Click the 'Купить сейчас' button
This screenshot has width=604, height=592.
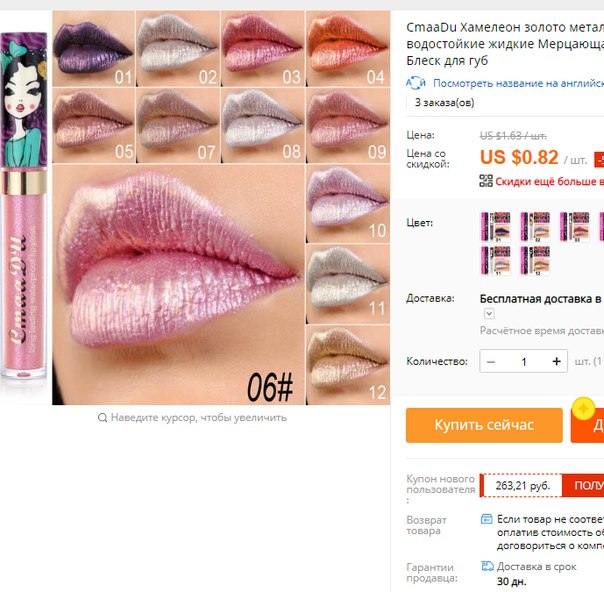tap(484, 425)
